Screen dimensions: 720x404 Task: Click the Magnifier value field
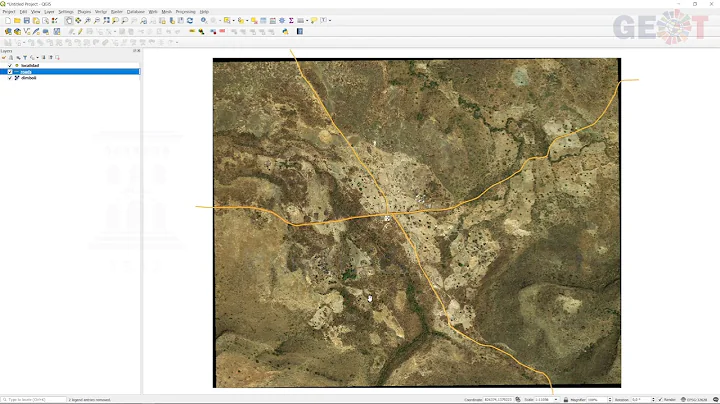pos(597,399)
